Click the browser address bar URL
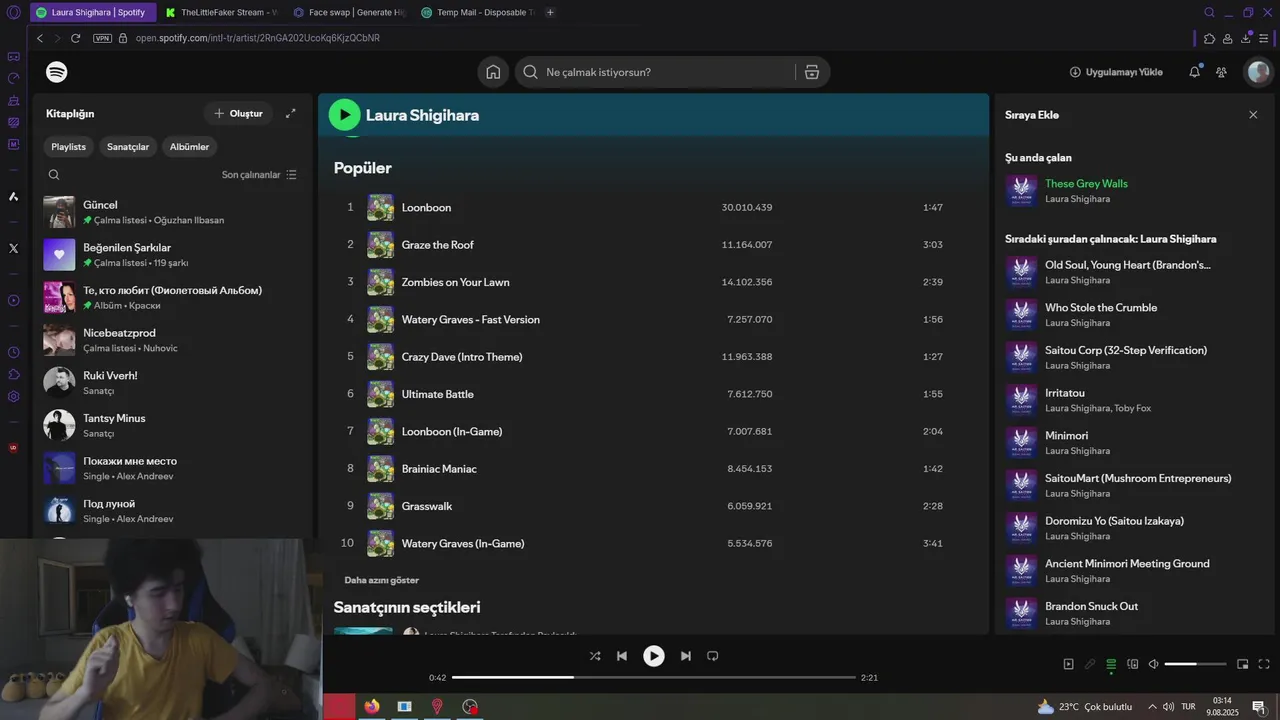 [x=258, y=38]
